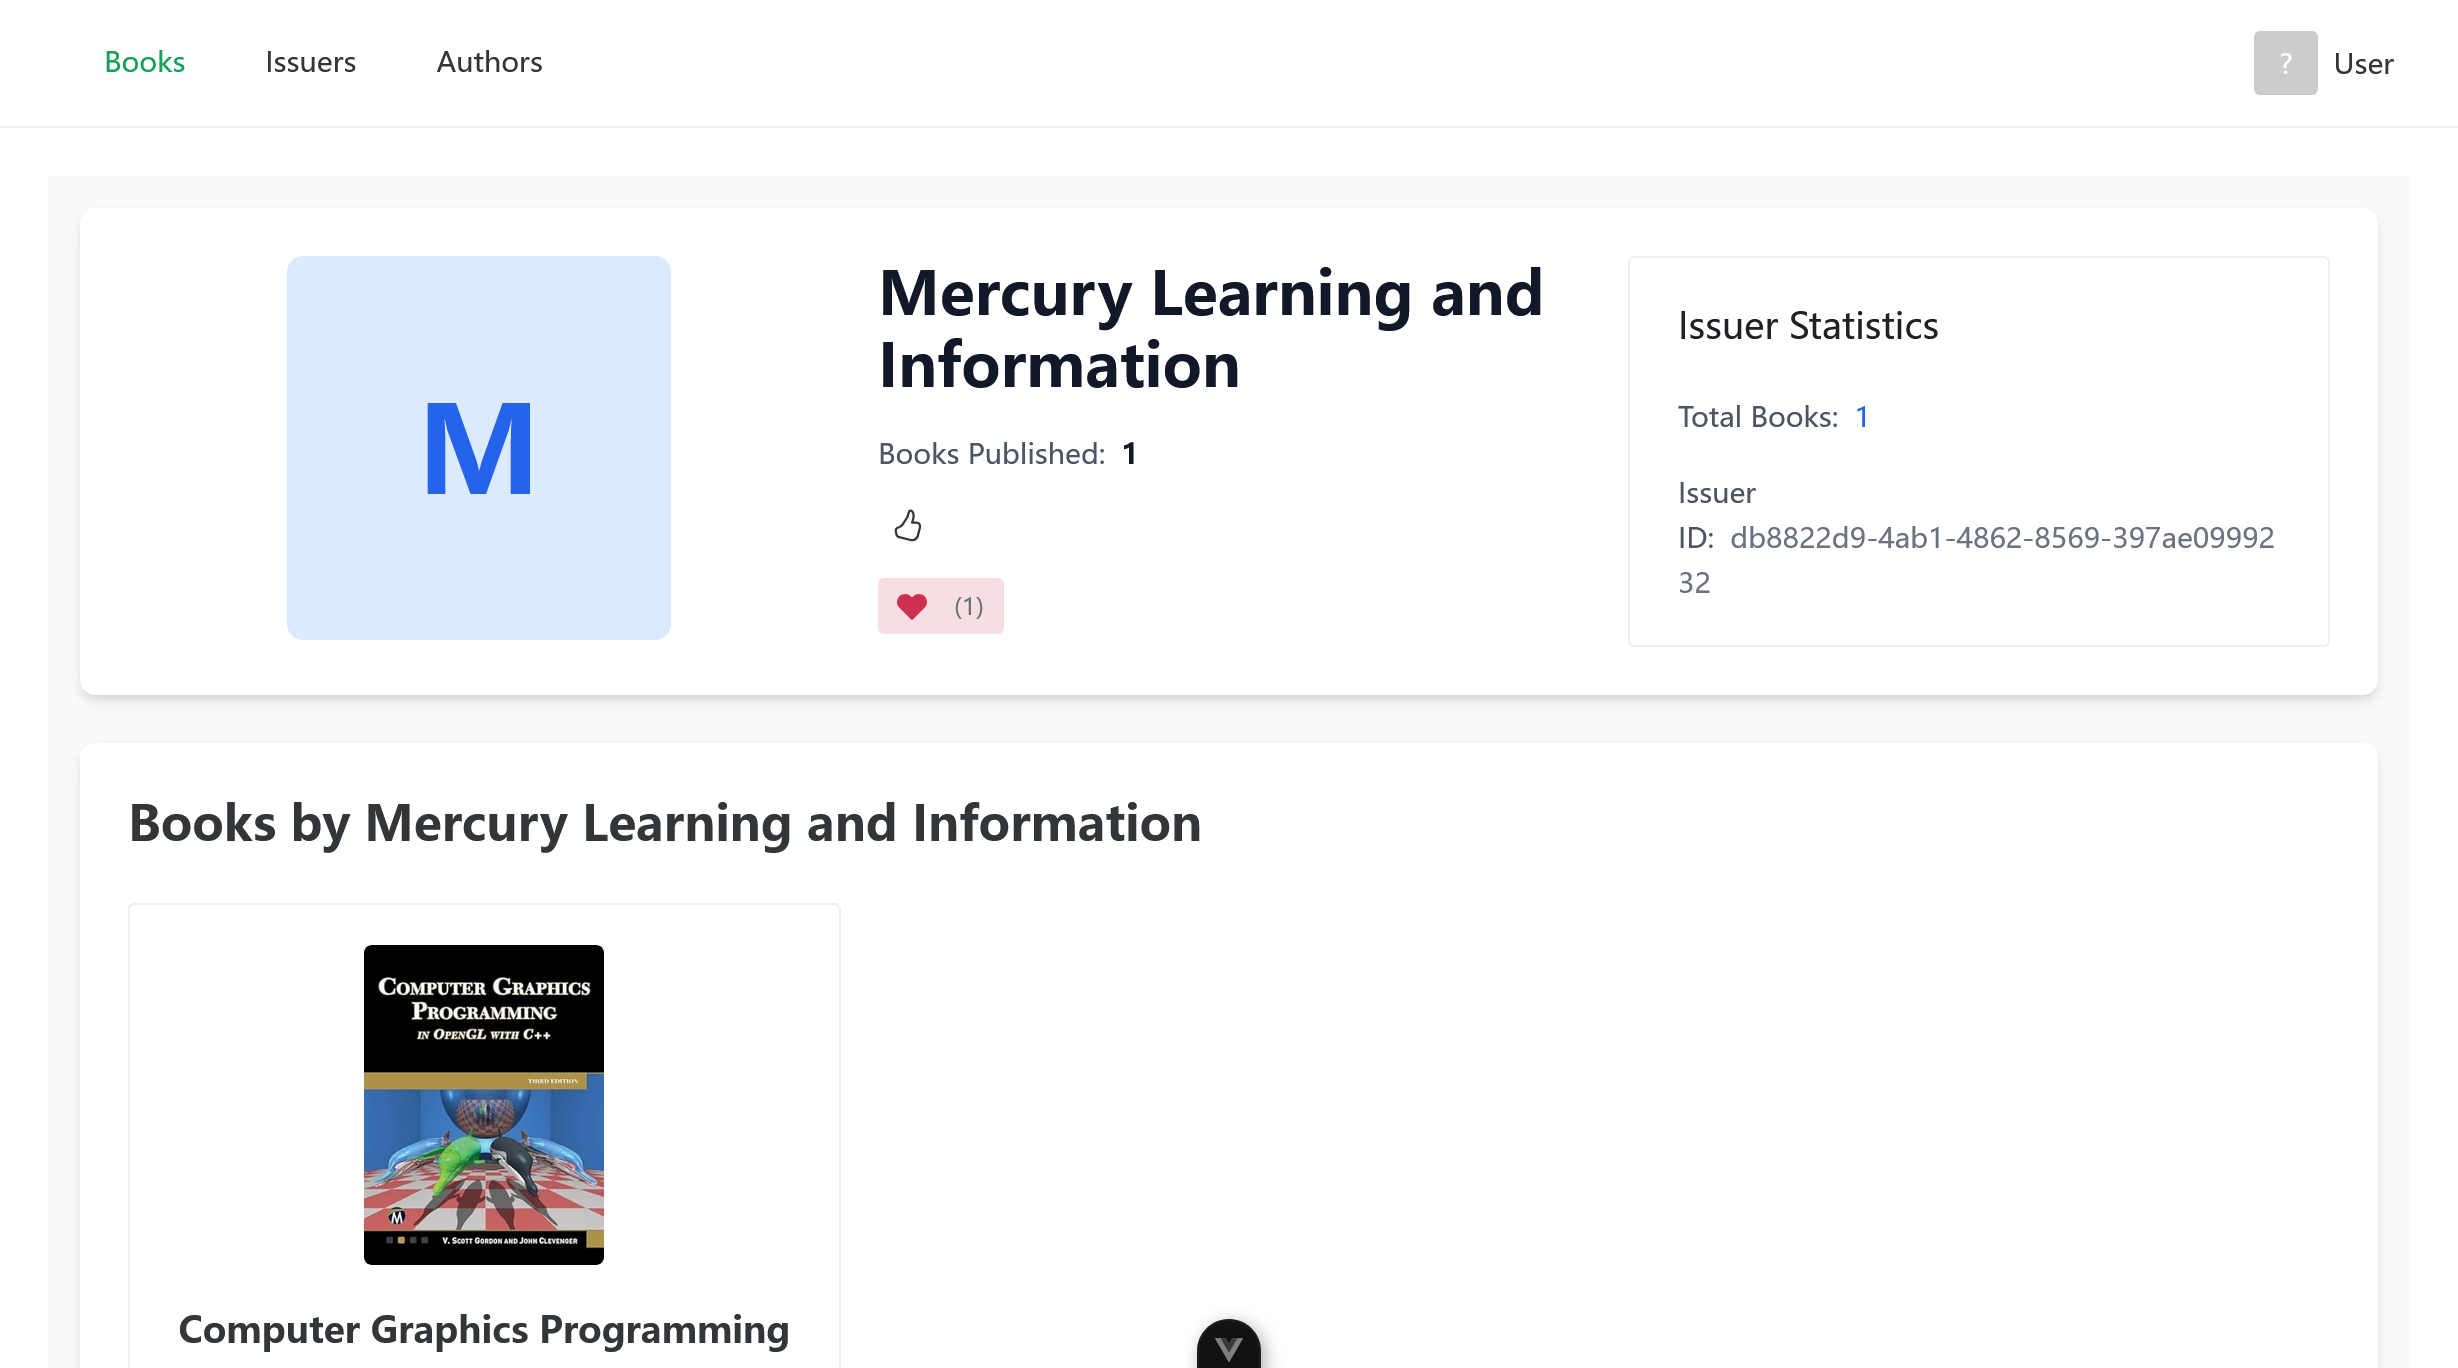Click the Total Books label
The height and width of the screenshot is (1368, 2458).
1758,417
